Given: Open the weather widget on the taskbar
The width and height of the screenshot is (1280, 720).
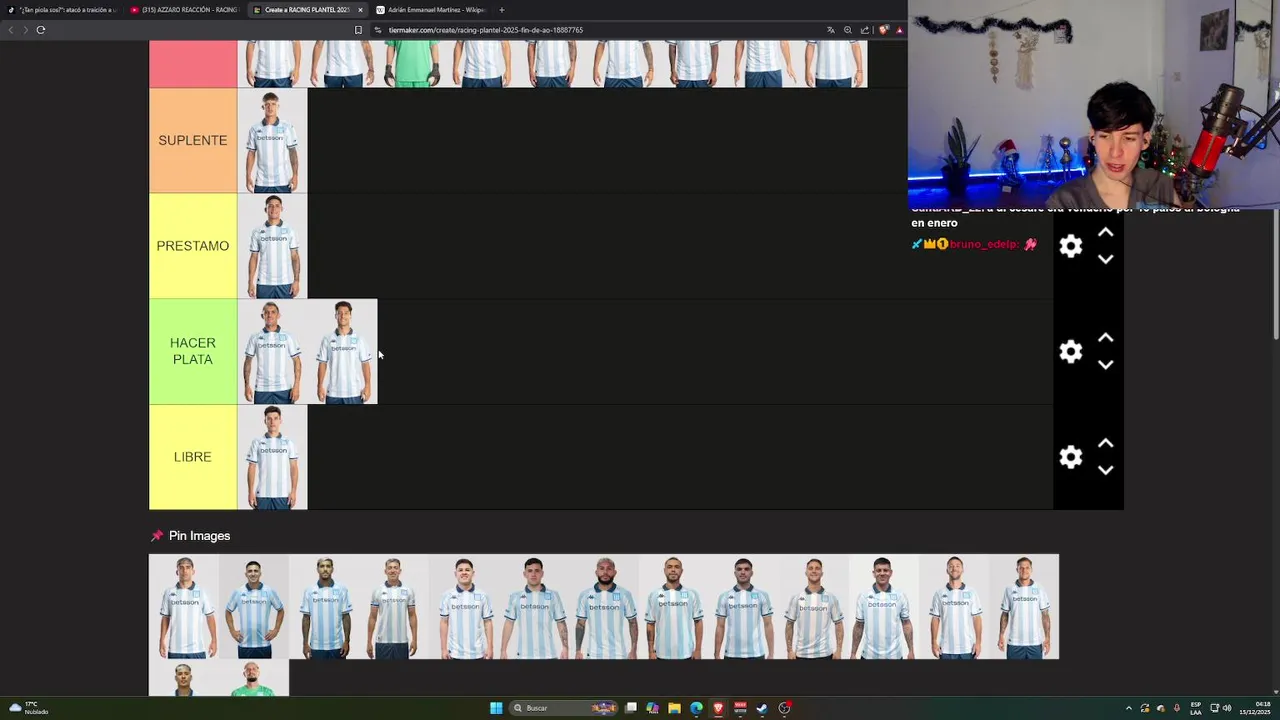Looking at the screenshot, I should pos(28,708).
